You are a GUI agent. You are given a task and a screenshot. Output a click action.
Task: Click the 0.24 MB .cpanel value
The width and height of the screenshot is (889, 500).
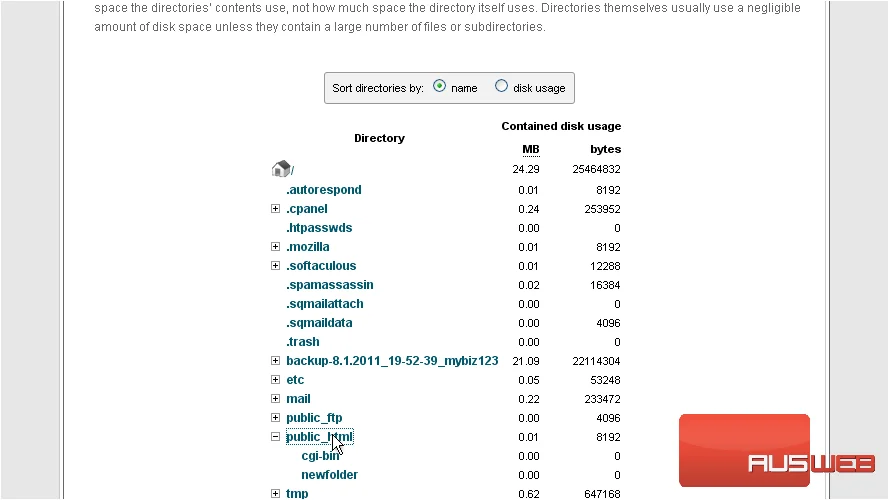click(x=528, y=209)
